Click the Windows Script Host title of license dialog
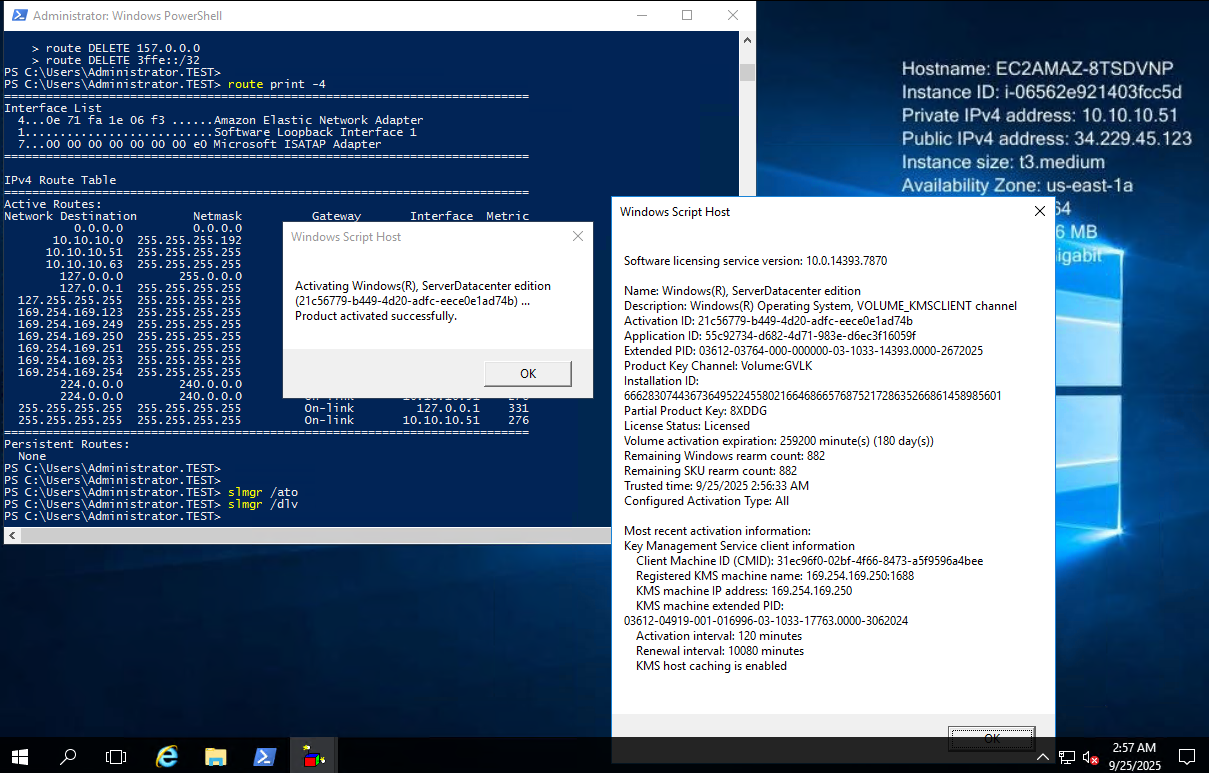 675,212
